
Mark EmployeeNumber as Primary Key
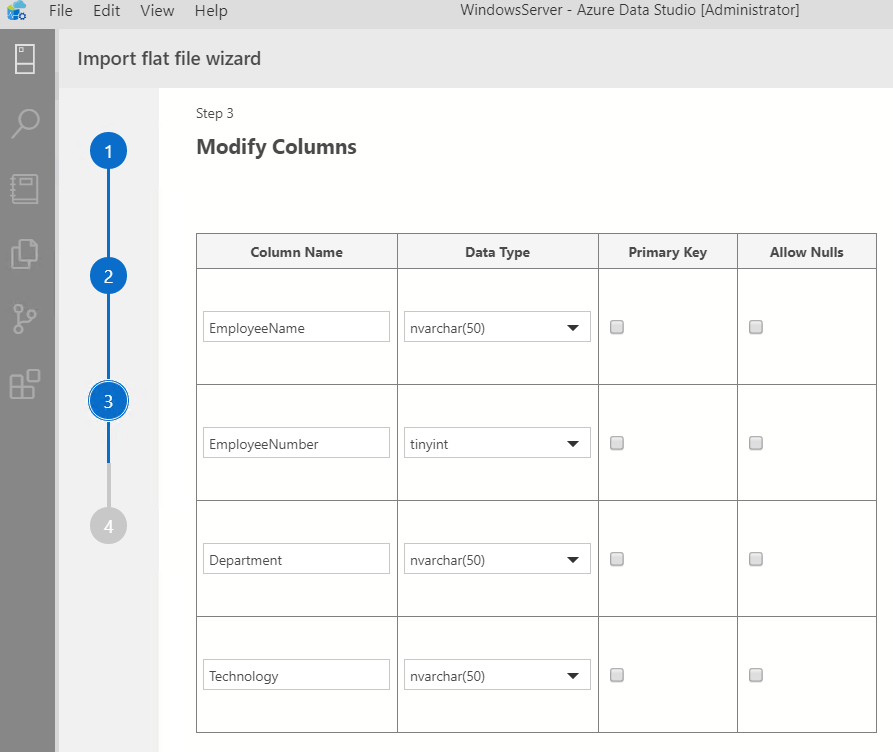(x=617, y=443)
